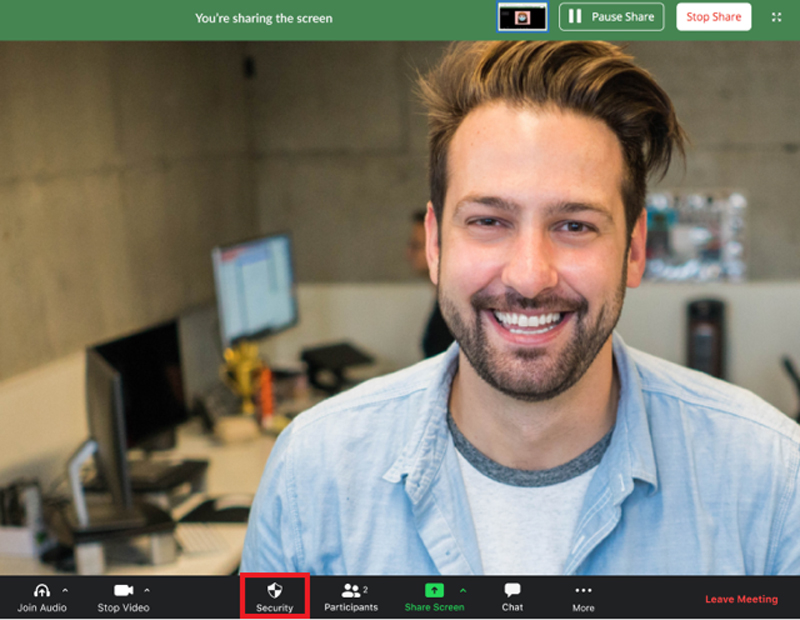The height and width of the screenshot is (620, 800).
Task: Click the green Share Screen arrow icon
Action: [434, 590]
